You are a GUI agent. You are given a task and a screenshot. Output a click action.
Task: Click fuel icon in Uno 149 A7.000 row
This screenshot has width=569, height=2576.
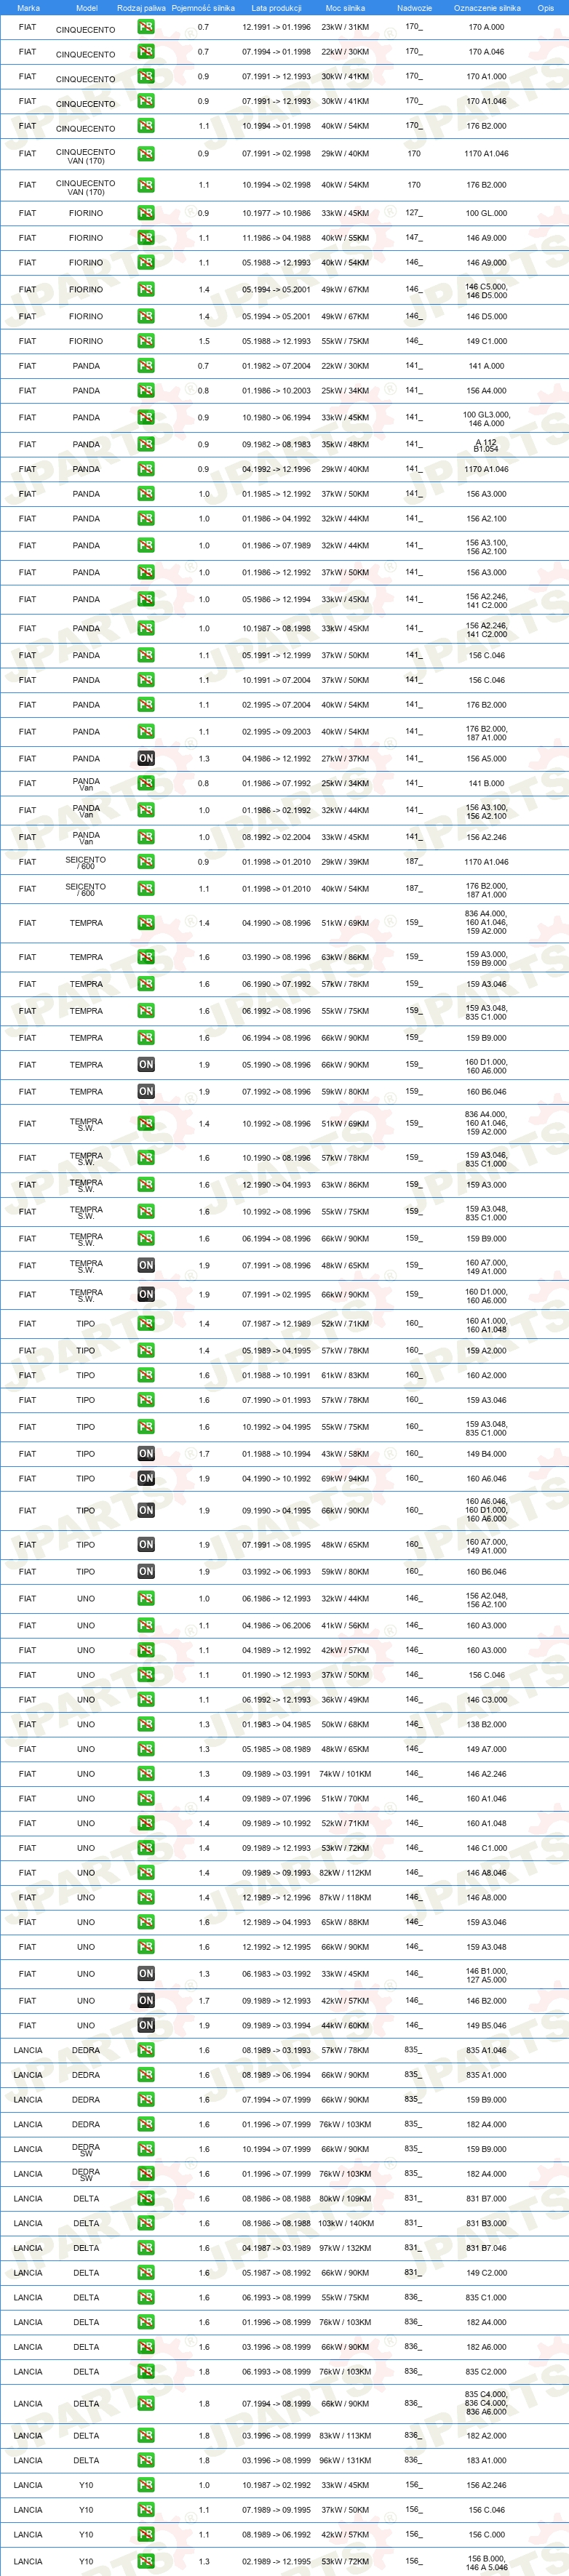[x=146, y=1749]
